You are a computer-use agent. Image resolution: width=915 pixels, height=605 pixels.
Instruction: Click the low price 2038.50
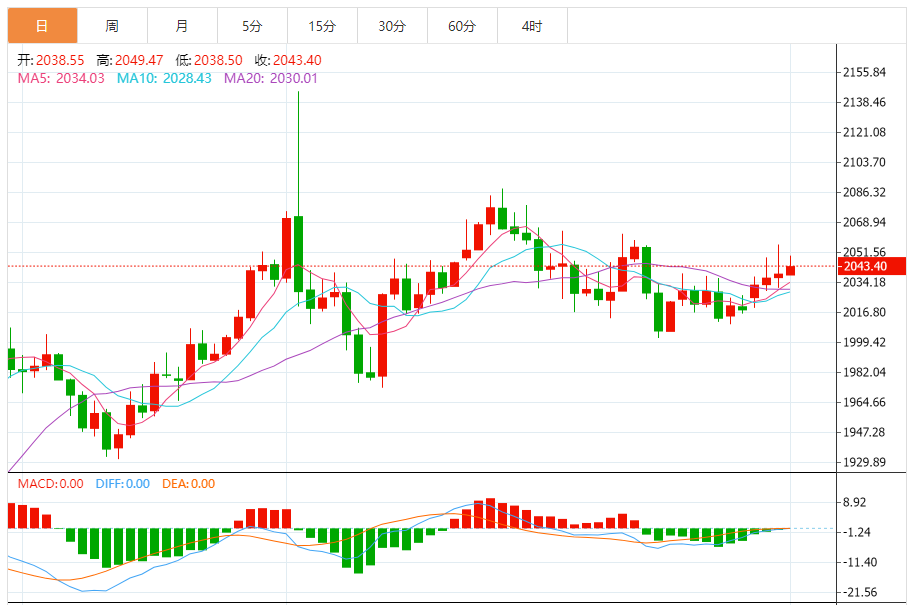click(x=218, y=60)
